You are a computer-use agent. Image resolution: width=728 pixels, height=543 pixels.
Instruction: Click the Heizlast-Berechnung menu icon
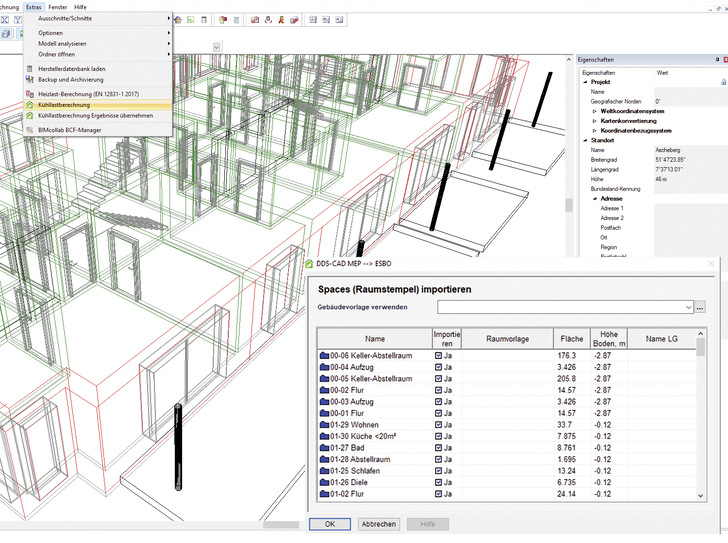(29, 93)
